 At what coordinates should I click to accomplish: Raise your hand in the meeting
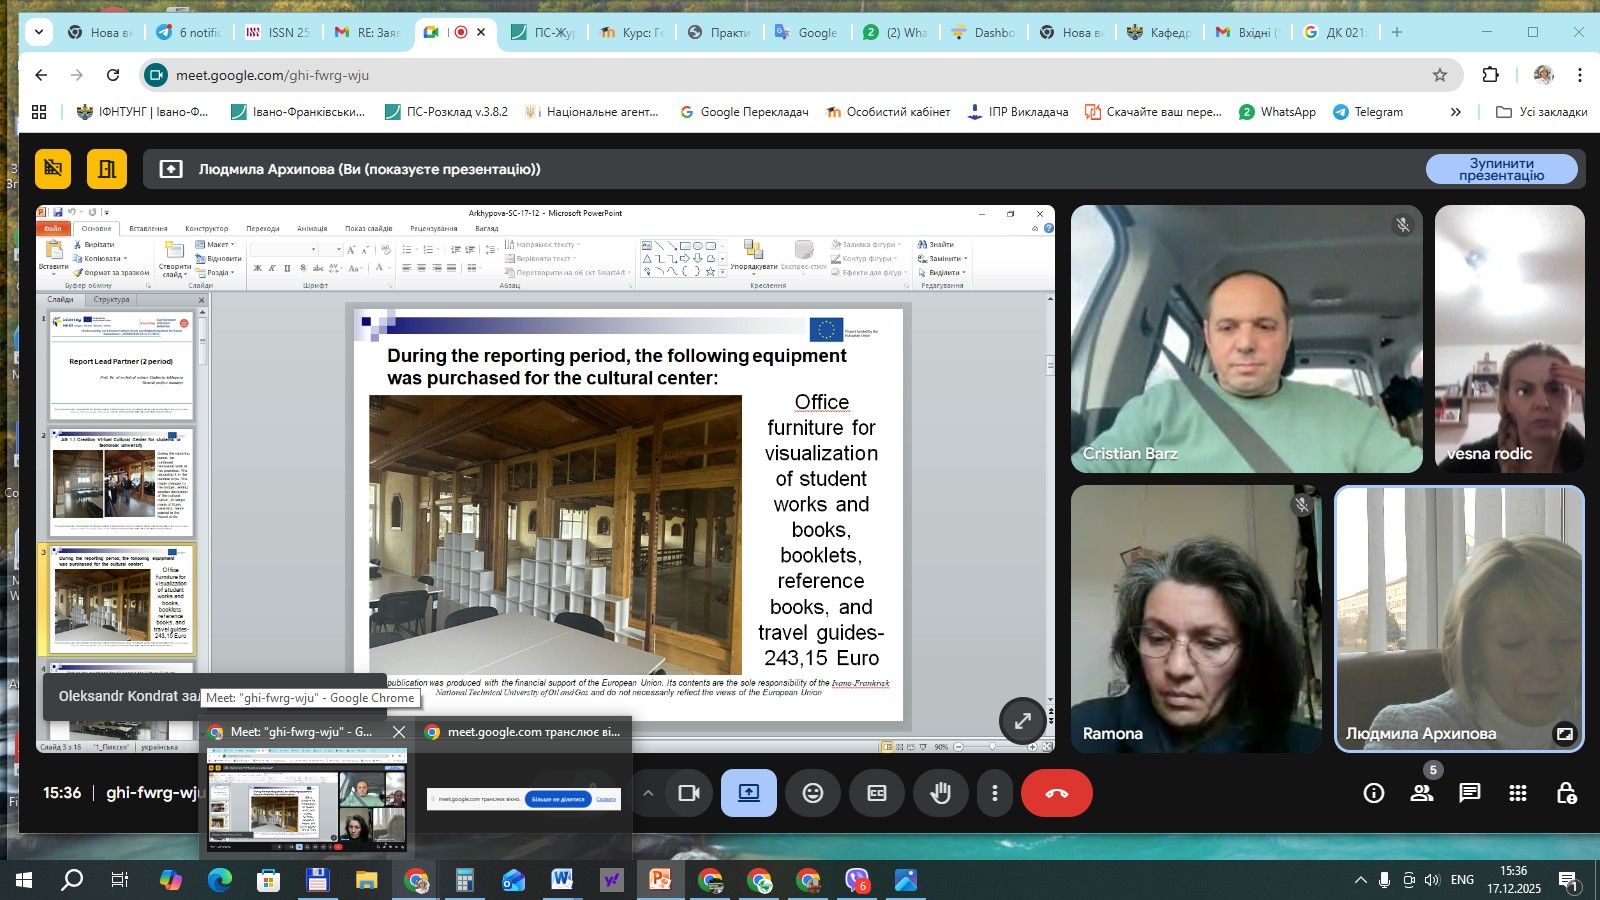pos(940,793)
